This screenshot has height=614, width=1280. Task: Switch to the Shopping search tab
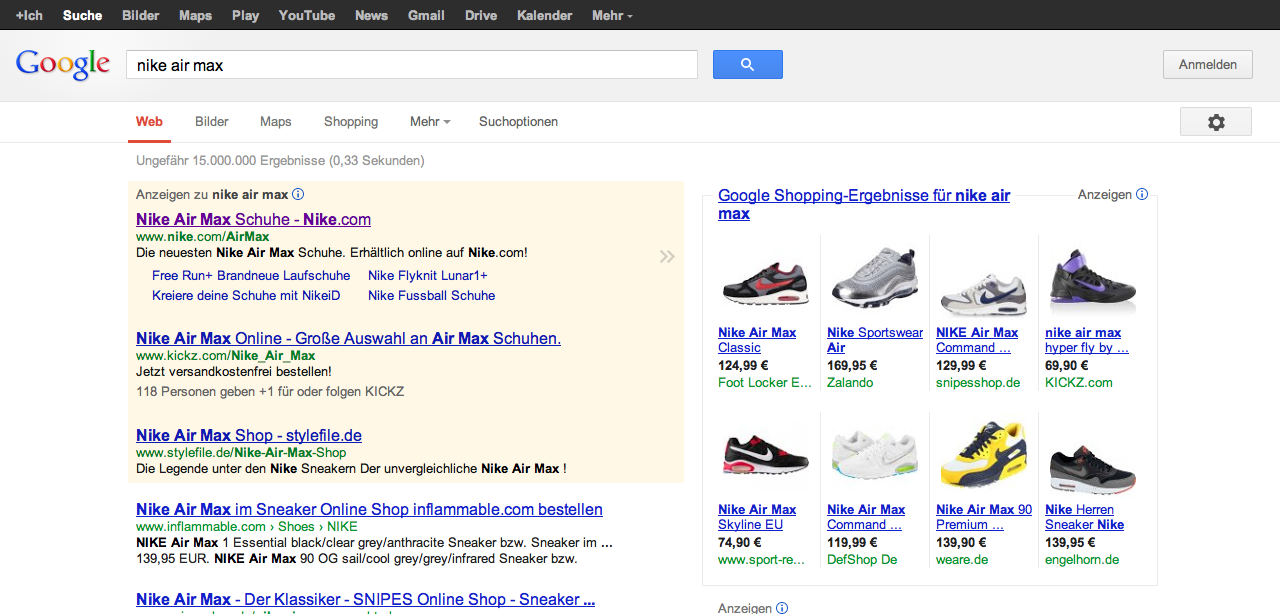(351, 122)
